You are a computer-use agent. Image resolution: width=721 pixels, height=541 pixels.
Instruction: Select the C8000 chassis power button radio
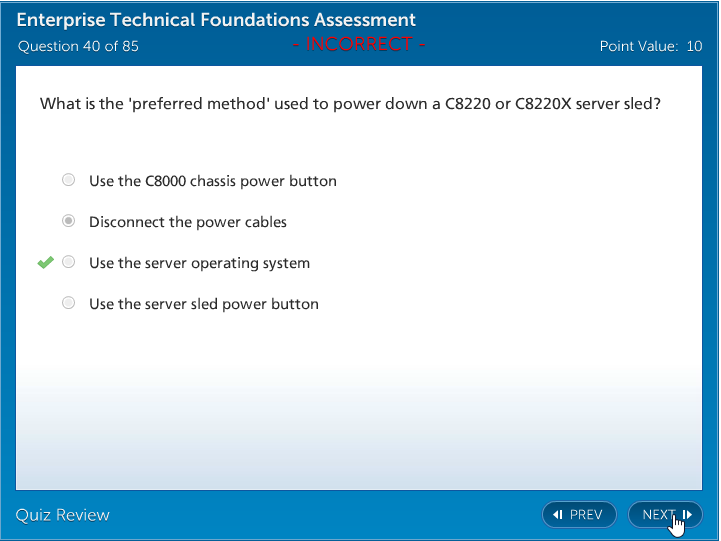[x=68, y=181]
